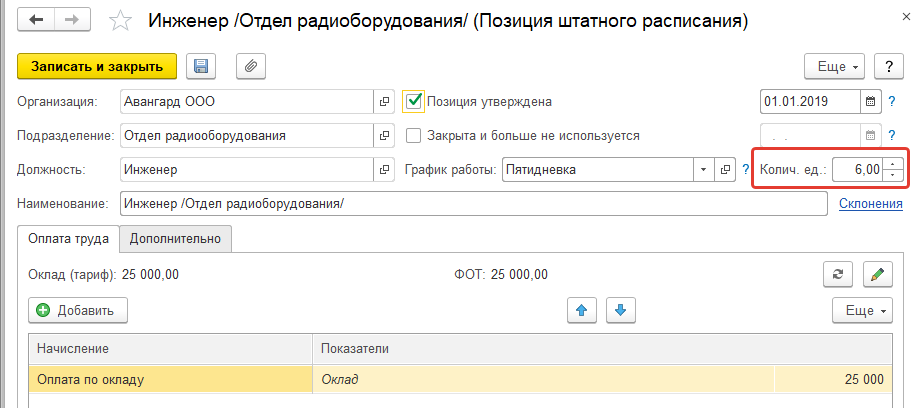The image size is (920, 408).
Task: Click the green pencil edit icon
Action: (877, 274)
